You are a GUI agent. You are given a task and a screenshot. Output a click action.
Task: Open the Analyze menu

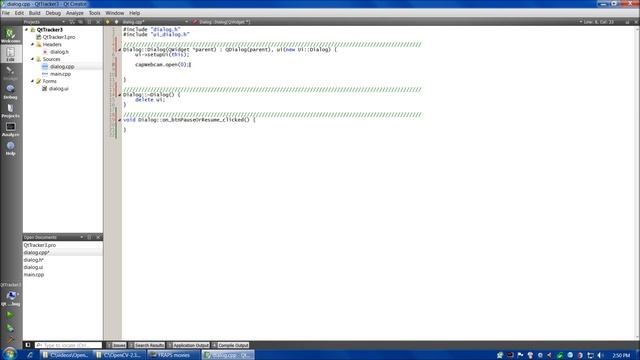75,13
